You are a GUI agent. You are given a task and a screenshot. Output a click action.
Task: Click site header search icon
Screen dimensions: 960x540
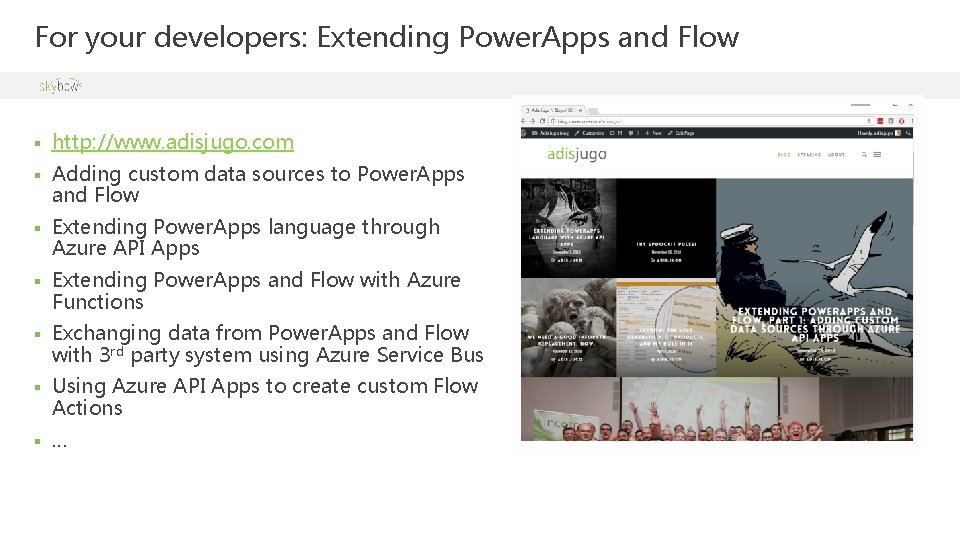pyautogui.click(x=864, y=155)
